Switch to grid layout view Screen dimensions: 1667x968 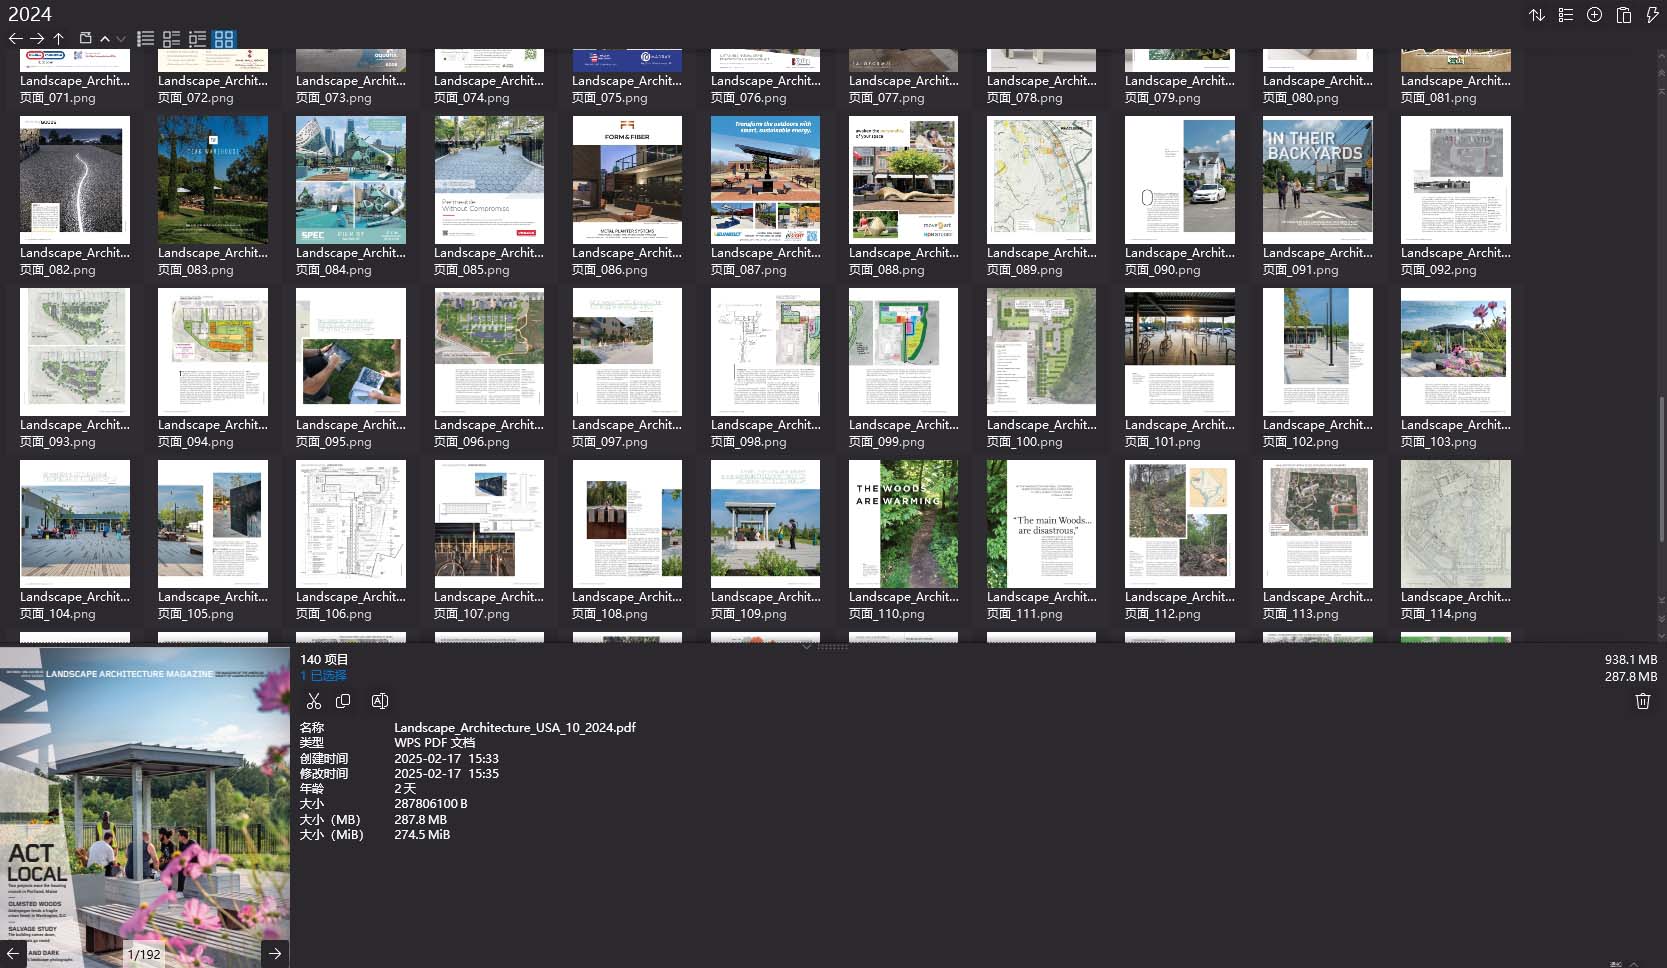click(224, 39)
